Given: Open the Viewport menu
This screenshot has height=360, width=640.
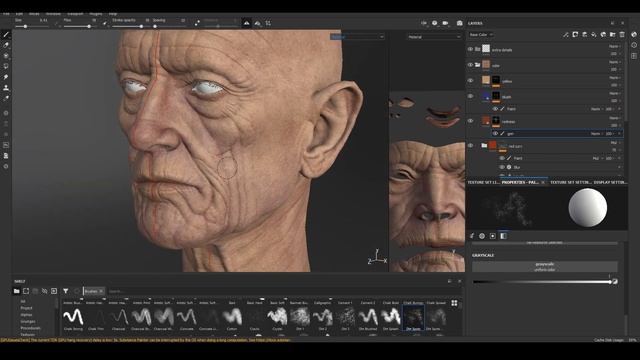Looking at the screenshot, I should 75,14.
